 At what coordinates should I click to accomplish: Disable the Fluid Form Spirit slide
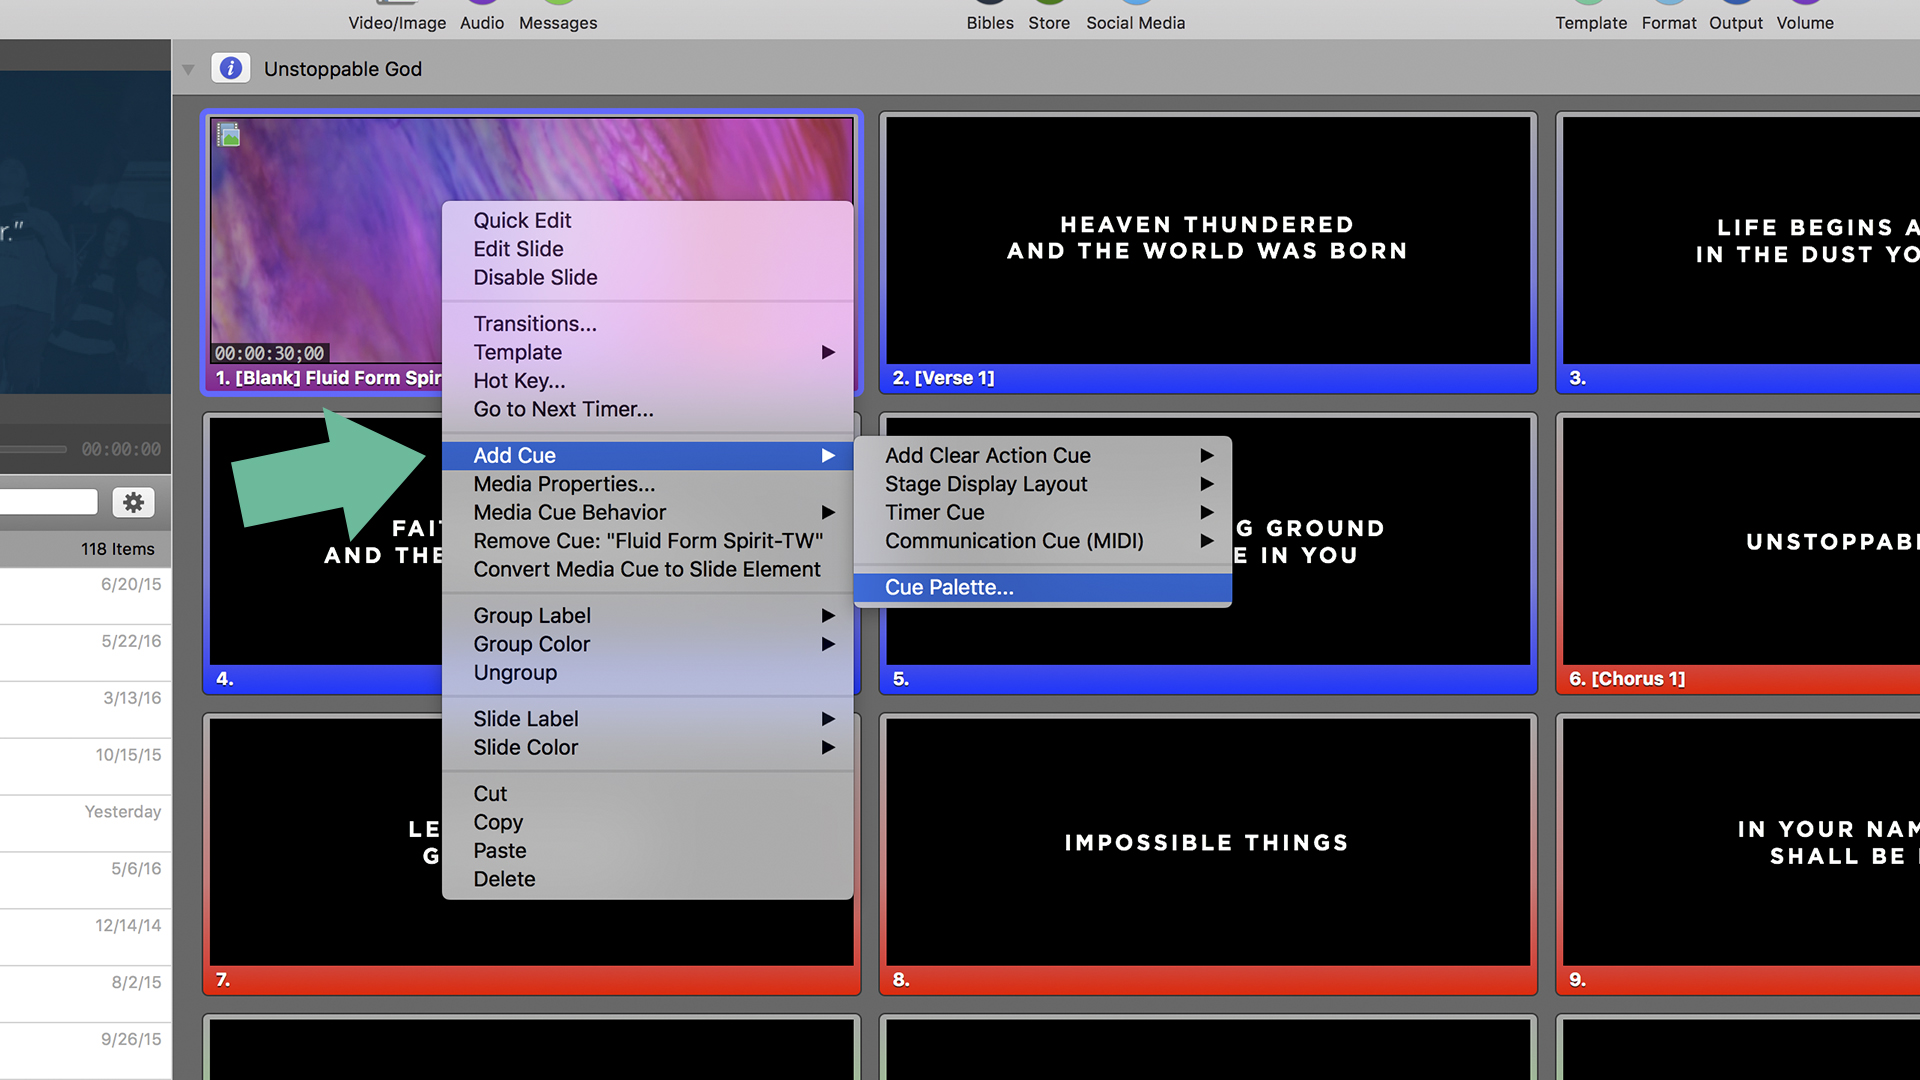535,277
